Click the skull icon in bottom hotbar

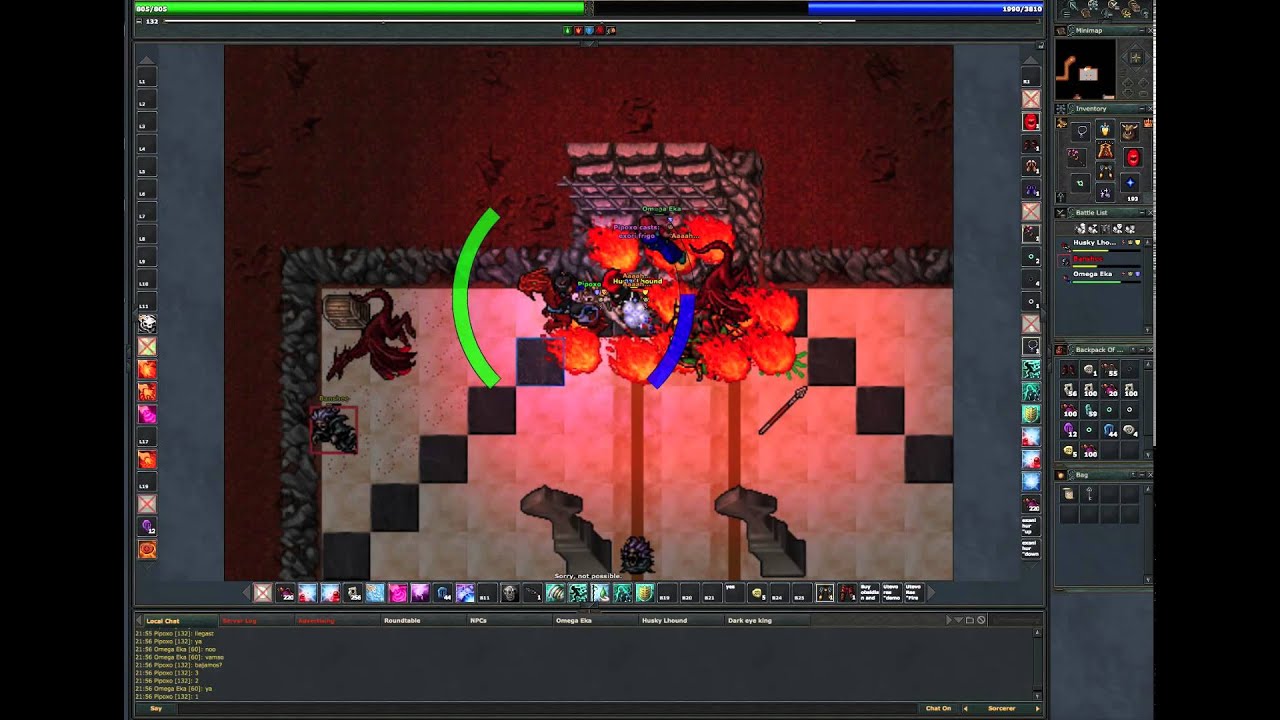point(509,593)
